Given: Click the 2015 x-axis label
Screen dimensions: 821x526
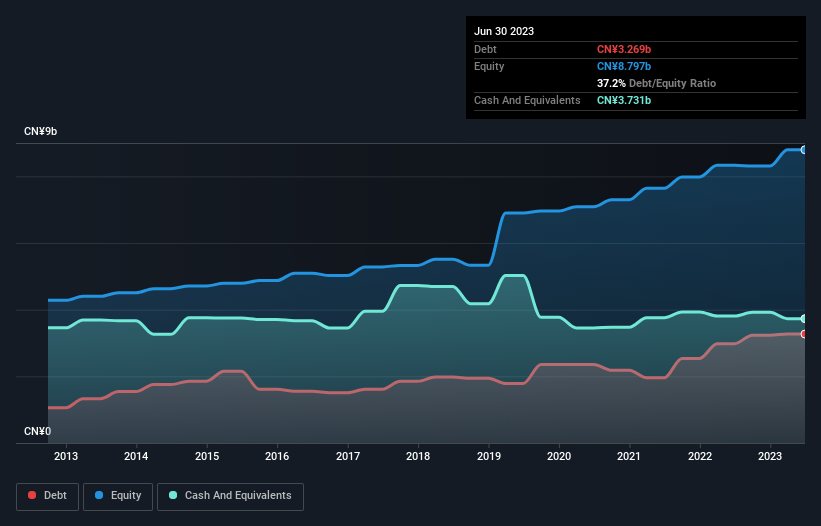Looking at the screenshot, I should coord(207,456).
